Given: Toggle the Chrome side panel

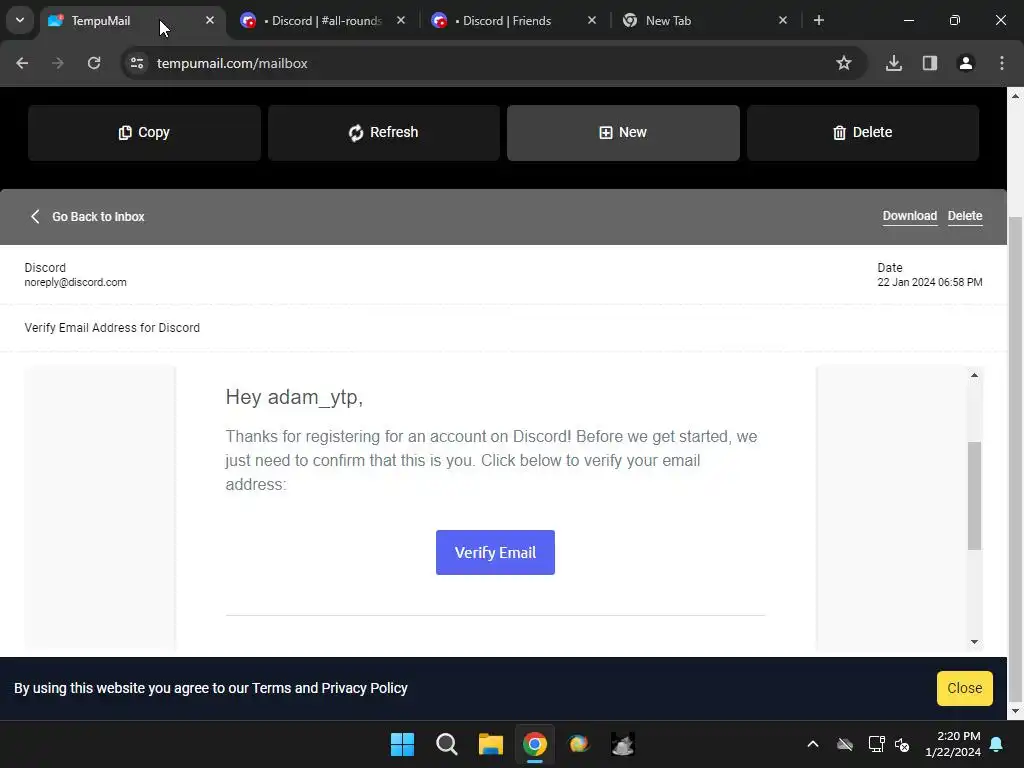Looking at the screenshot, I should coord(930,63).
